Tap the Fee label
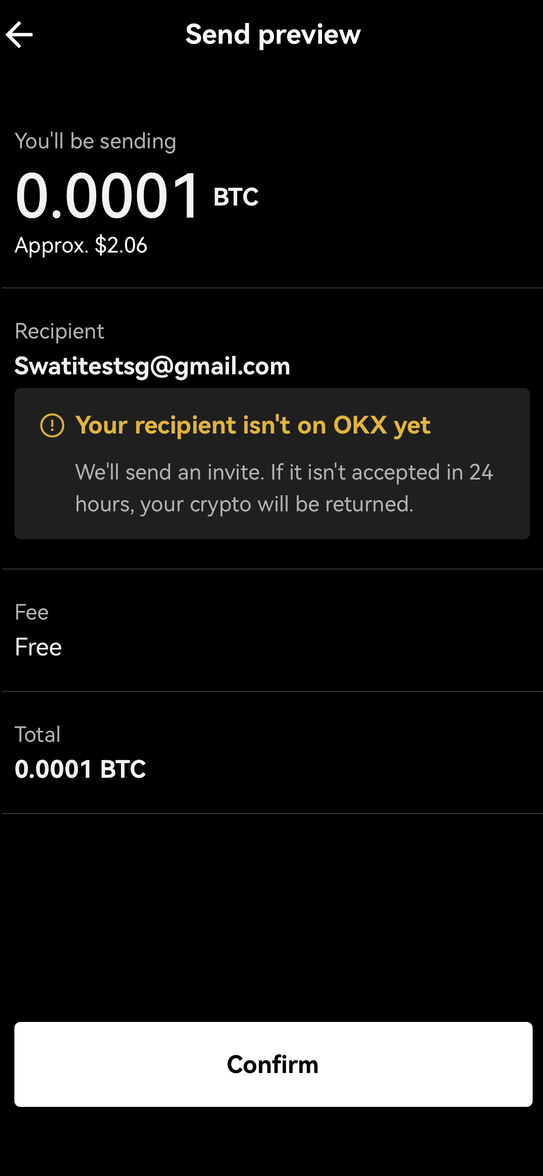The height and width of the screenshot is (1176, 543). pos(32,612)
